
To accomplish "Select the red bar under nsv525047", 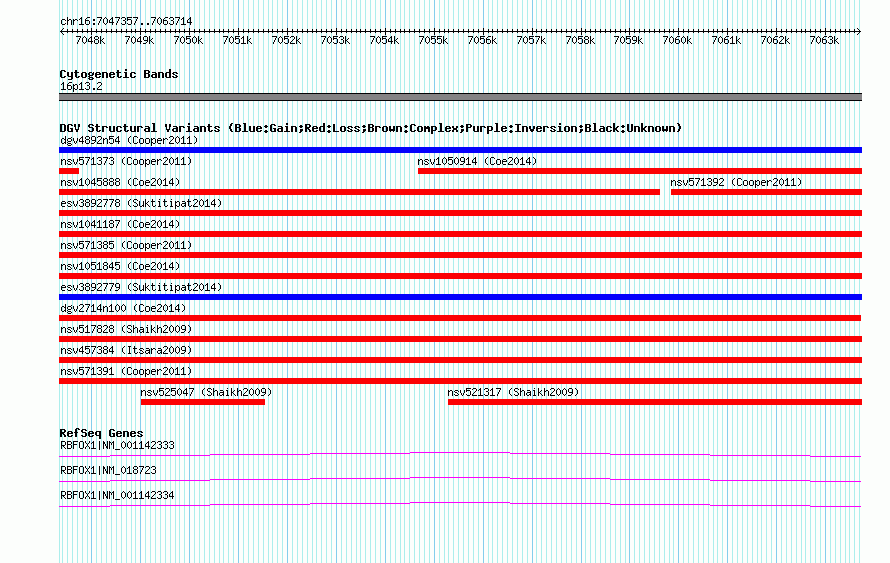I will (203, 402).
